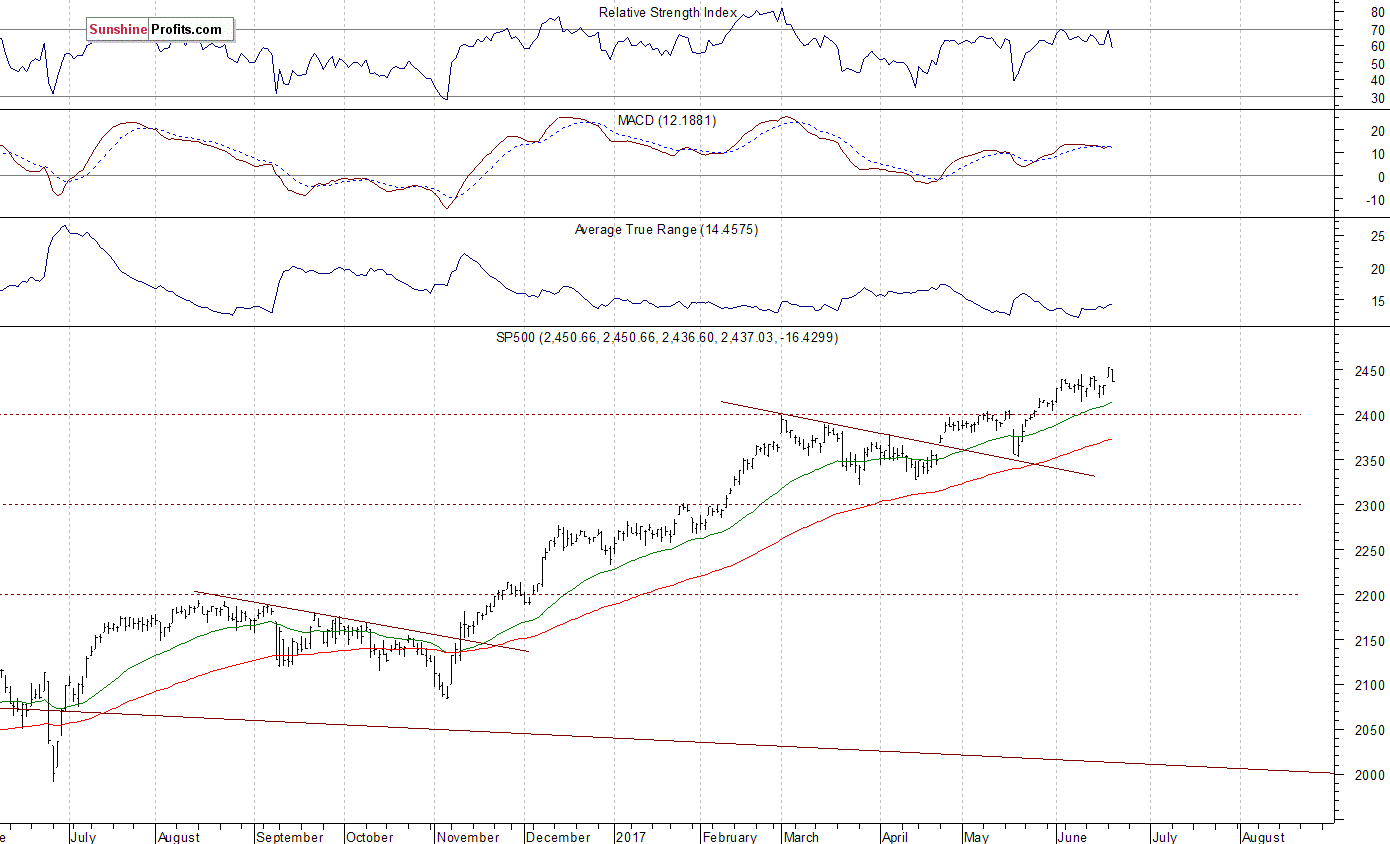Click the SunshineProfits.com logo
The height and width of the screenshot is (844, 1390).
tap(159, 30)
